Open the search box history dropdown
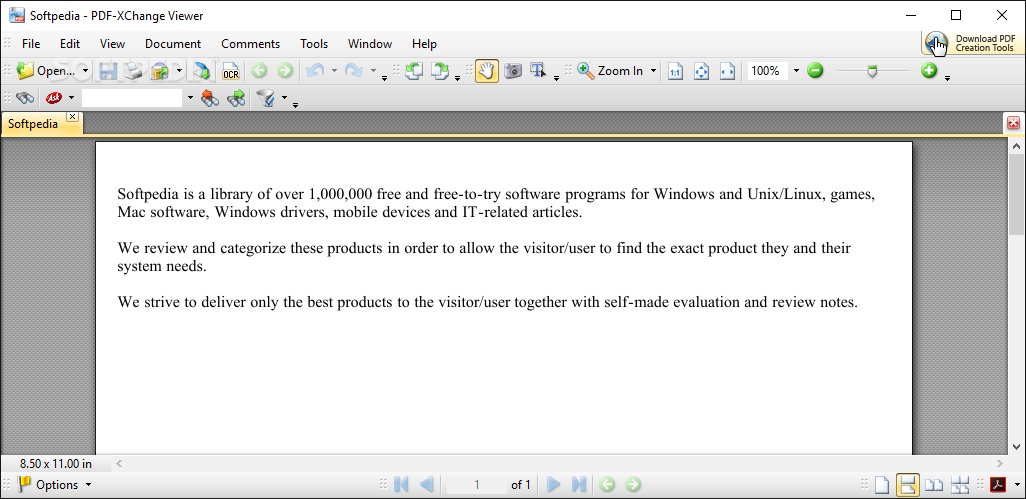Screen dimensions: 1026x499 (x=190, y=99)
